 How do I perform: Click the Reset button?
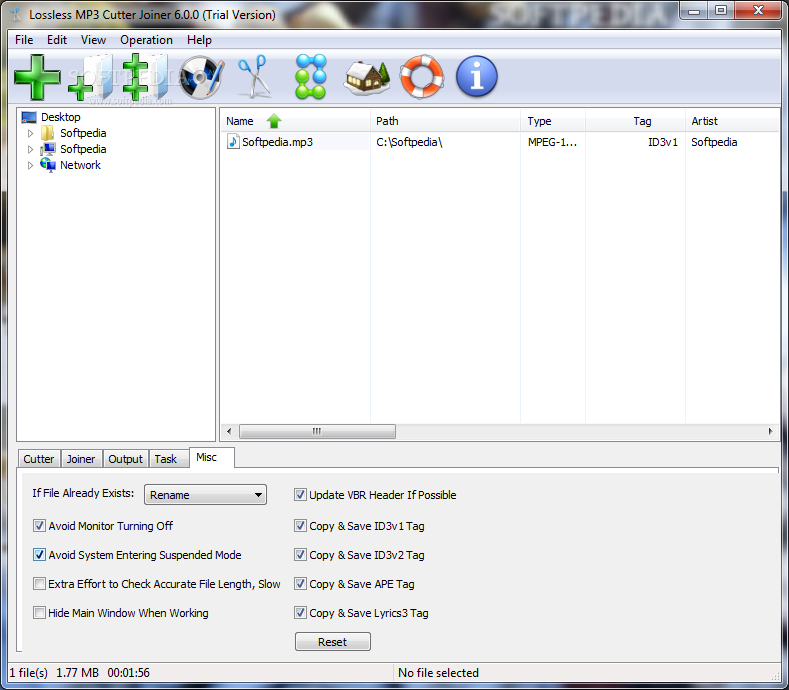(333, 642)
